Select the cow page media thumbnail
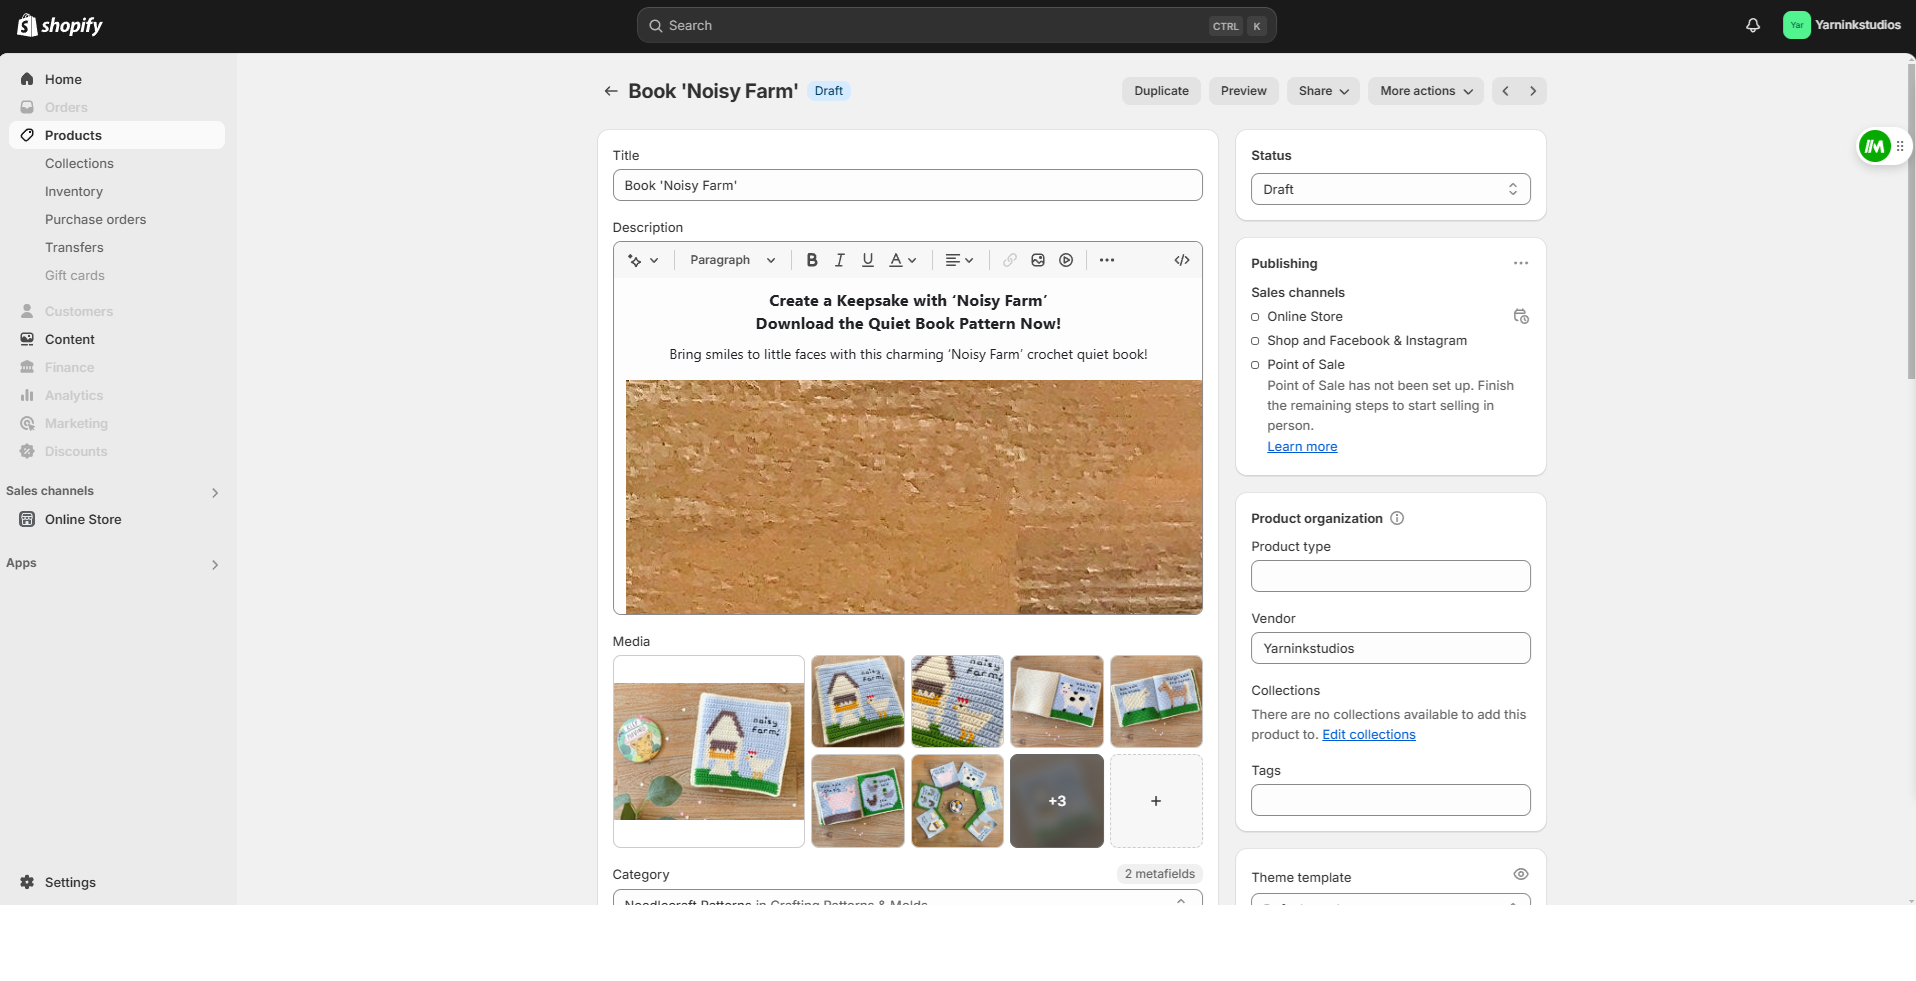This screenshot has height=981, width=1916. pyautogui.click(x=1057, y=701)
